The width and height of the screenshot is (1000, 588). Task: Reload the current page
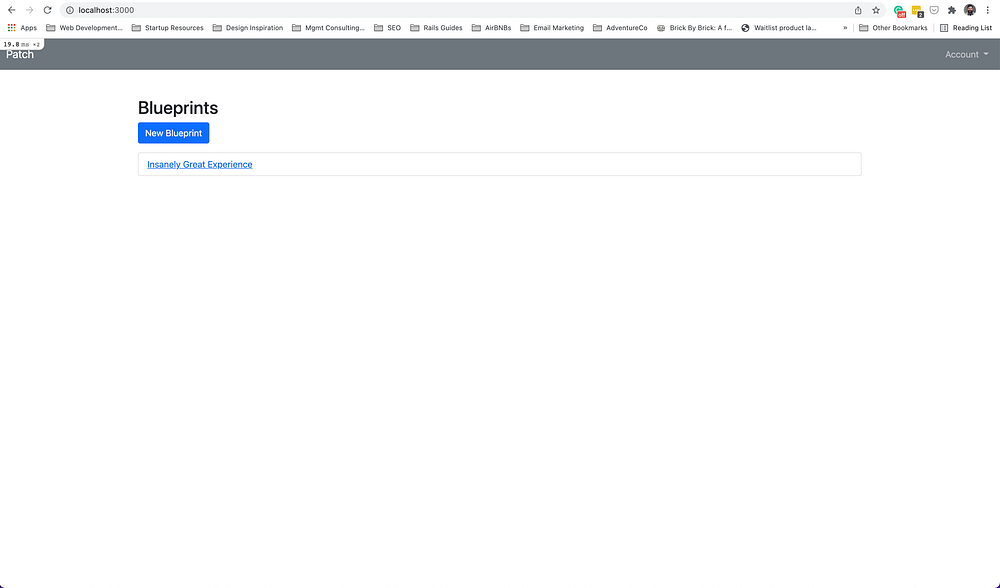pyautogui.click(x=47, y=10)
